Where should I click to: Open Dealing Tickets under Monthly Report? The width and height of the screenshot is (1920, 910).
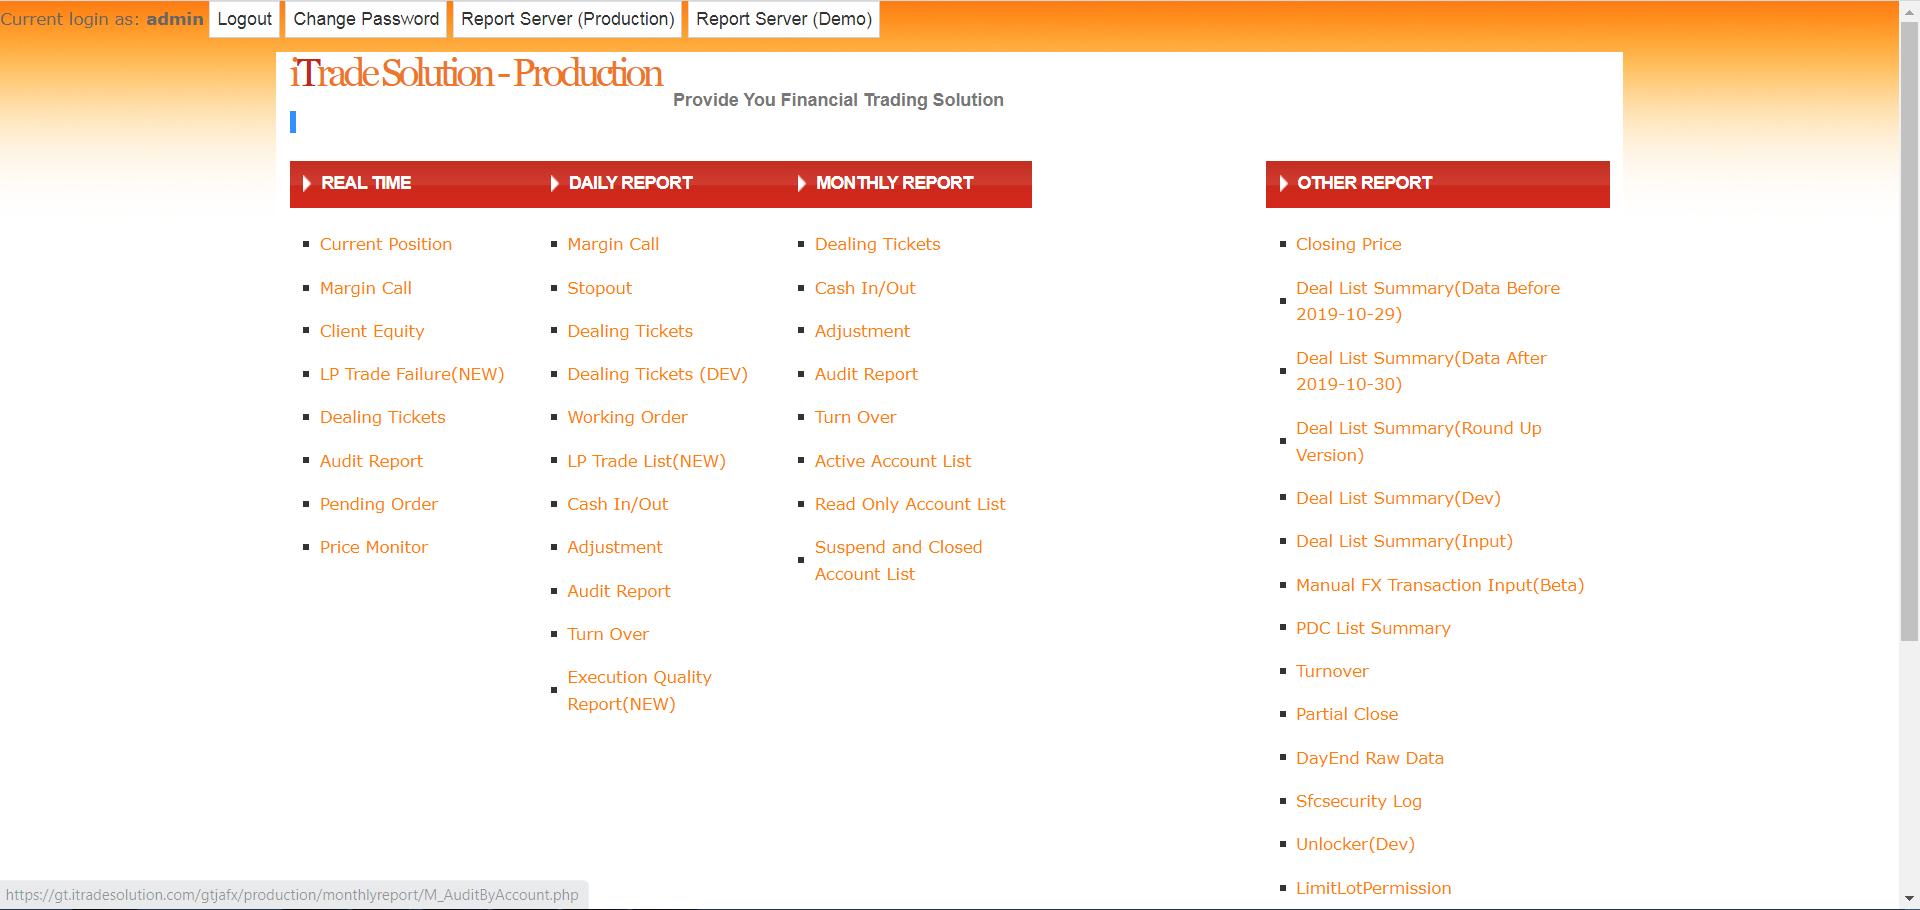click(877, 244)
